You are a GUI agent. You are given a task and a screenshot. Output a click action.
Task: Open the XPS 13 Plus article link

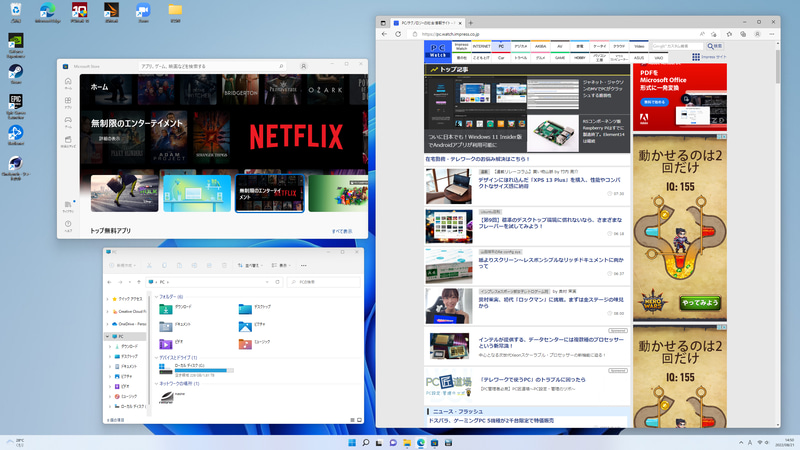[549, 183]
